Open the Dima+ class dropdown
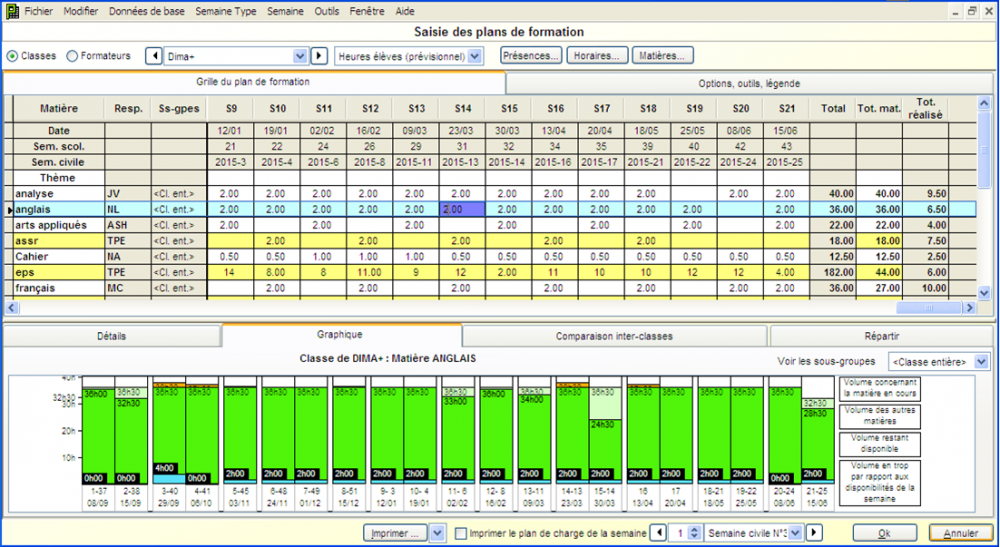The height and width of the screenshot is (547, 1000). (300, 56)
